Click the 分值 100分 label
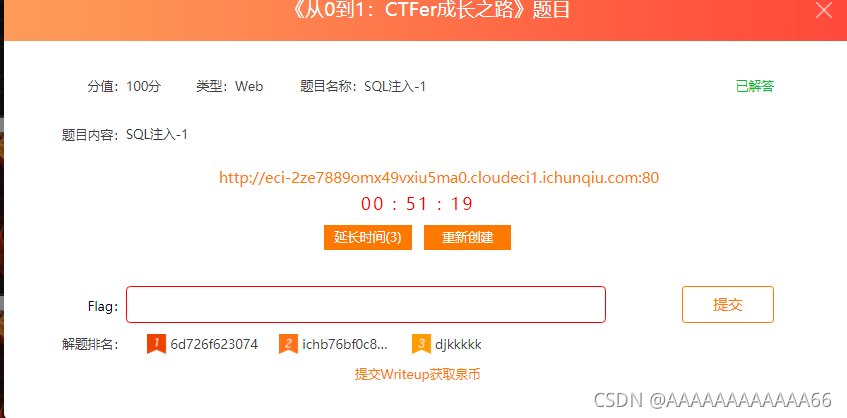 124,86
